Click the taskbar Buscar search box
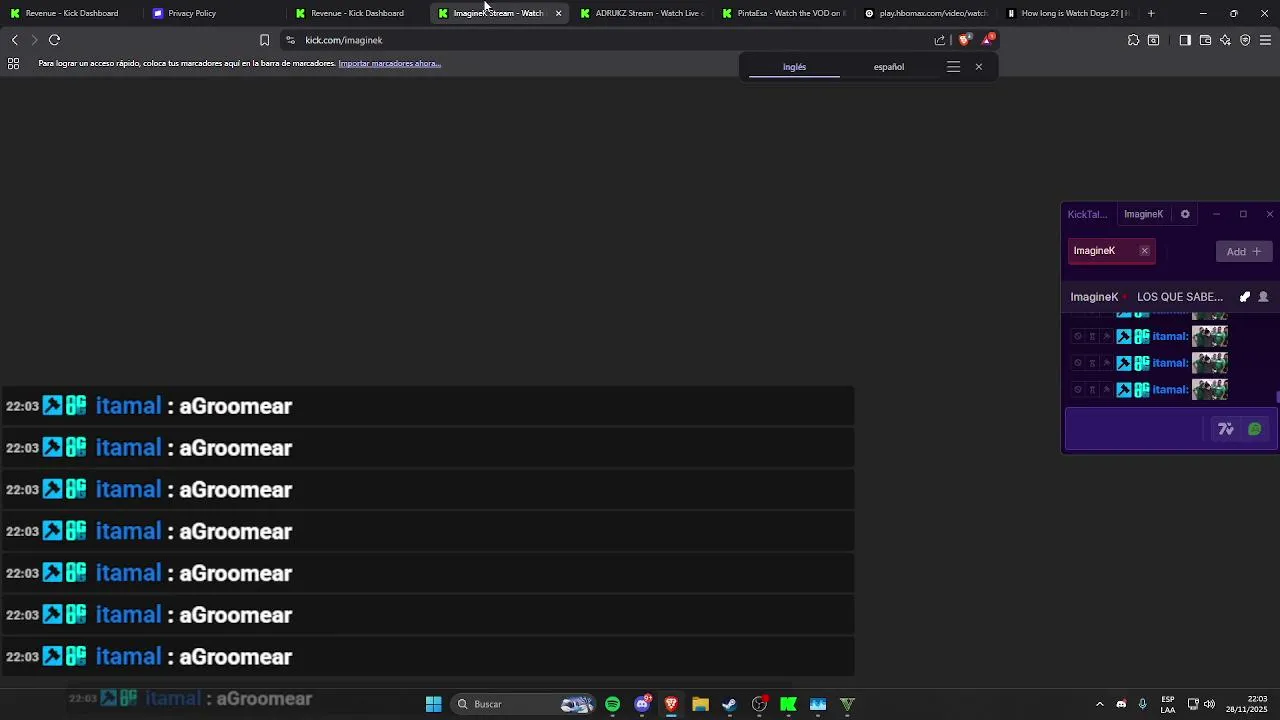The height and width of the screenshot is (720, 1280). 523,704
